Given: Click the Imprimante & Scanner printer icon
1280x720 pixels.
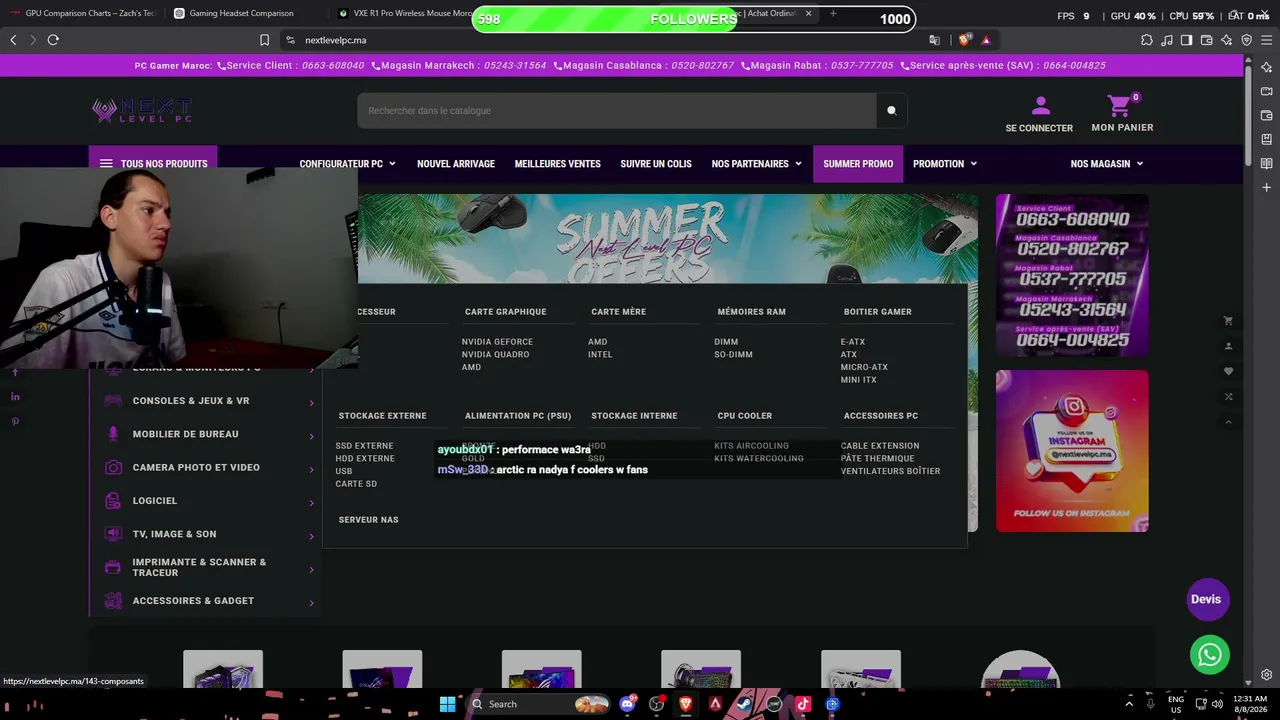Looking at the screenshot, I should coord(114,567).
